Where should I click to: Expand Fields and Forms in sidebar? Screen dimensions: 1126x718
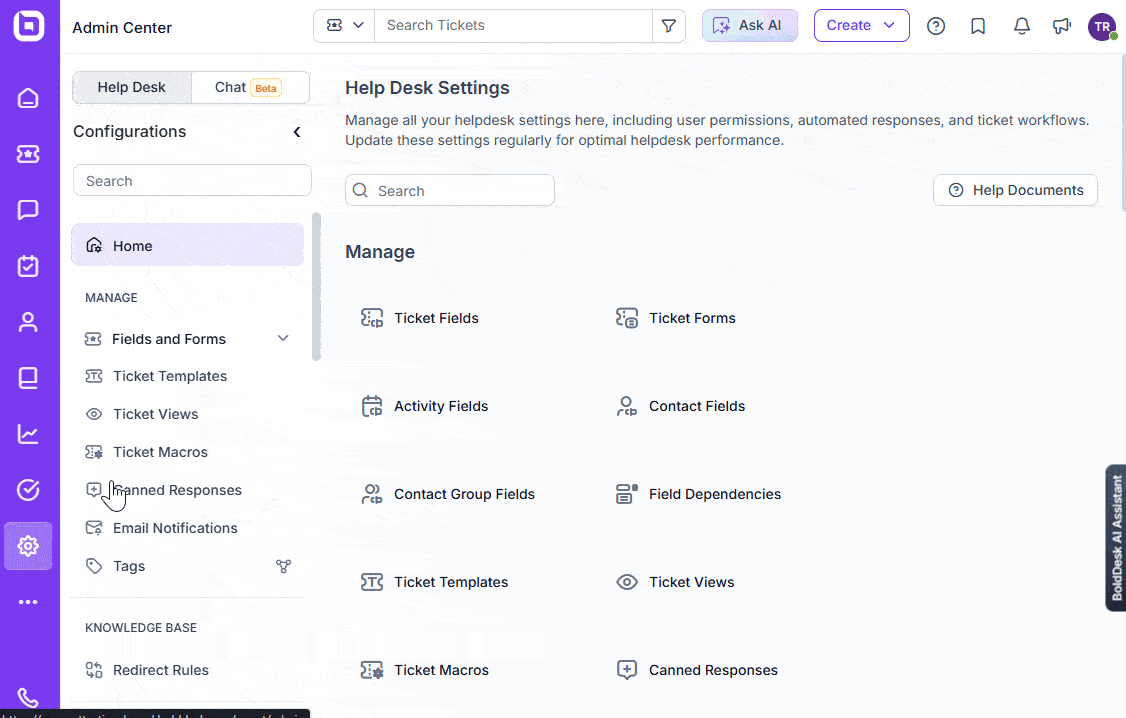click(x=283, y=338)
